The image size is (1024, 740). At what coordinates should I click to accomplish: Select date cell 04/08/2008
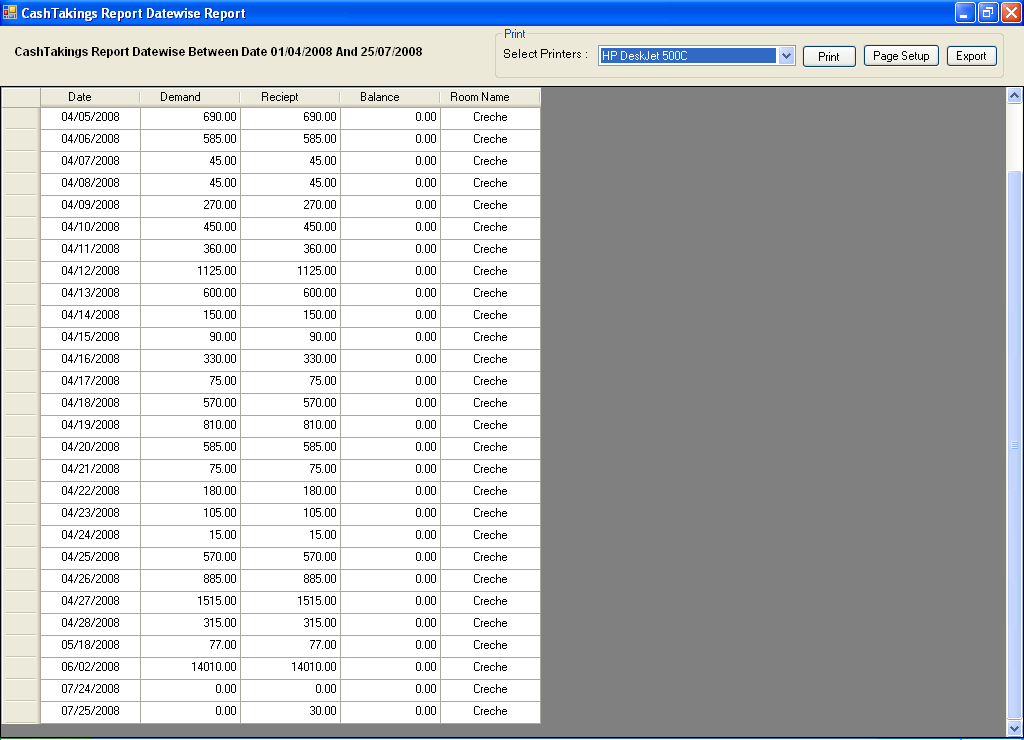point(90,184)
